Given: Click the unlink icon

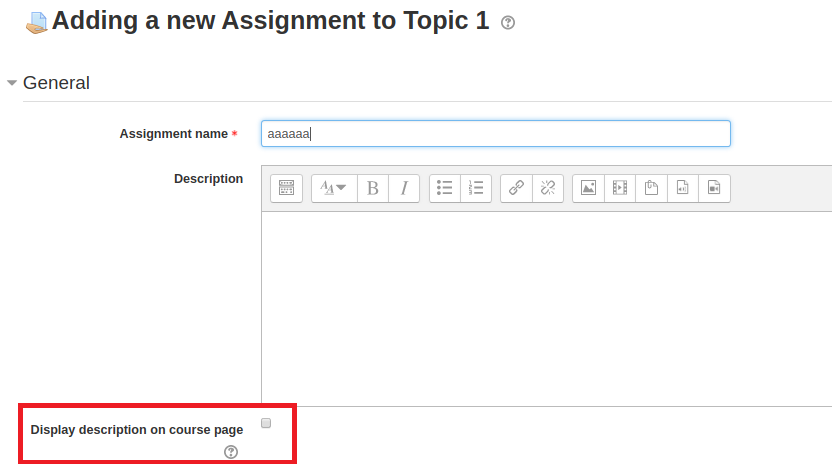Looking at the screenshot, I should pyautogui.click(x=548, y=188).
